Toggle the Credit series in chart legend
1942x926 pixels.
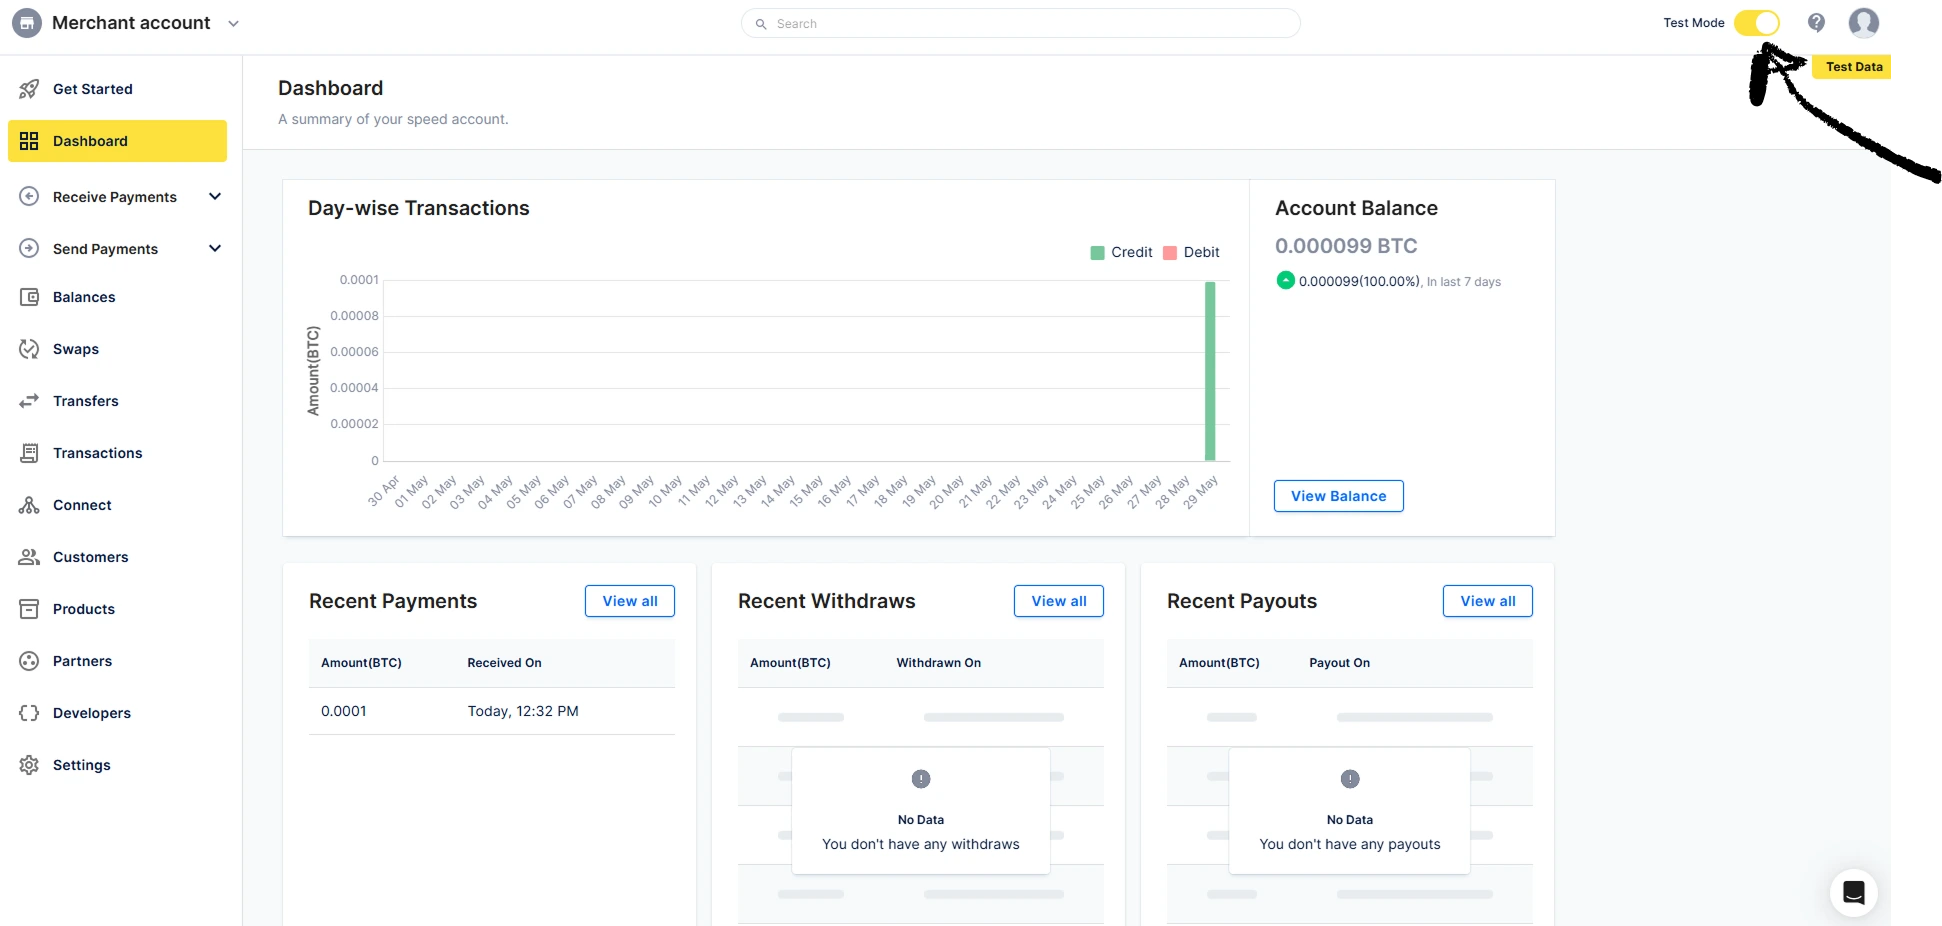pos(1121,252)
